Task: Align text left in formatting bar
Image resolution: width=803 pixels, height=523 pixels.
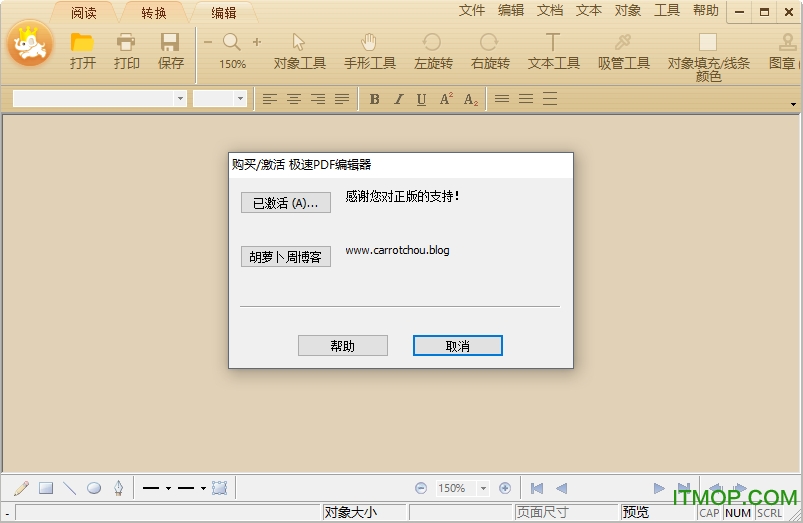Action: (x=270, y=99)
